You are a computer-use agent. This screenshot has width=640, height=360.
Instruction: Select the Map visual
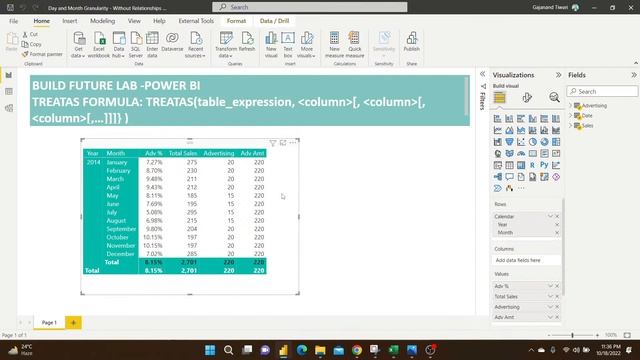coord(498,153)
